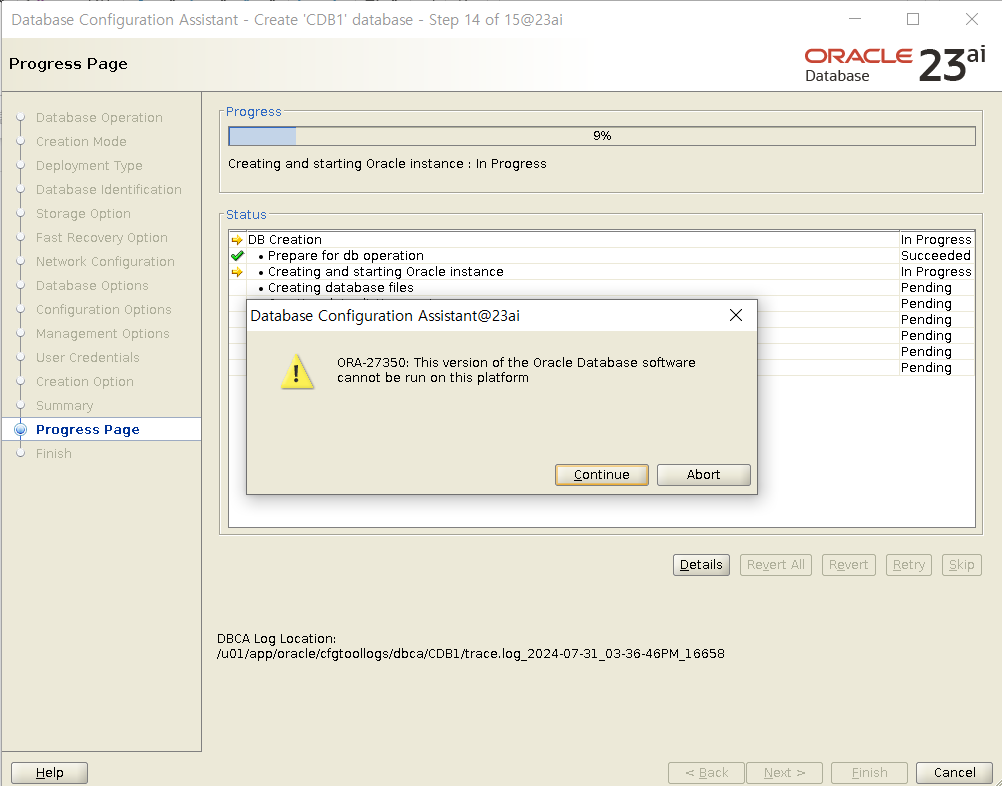1002x786 pixels.
Task: Click the yellow warning triangle icon
Action: pyautogui.click(x=297, y=371)
